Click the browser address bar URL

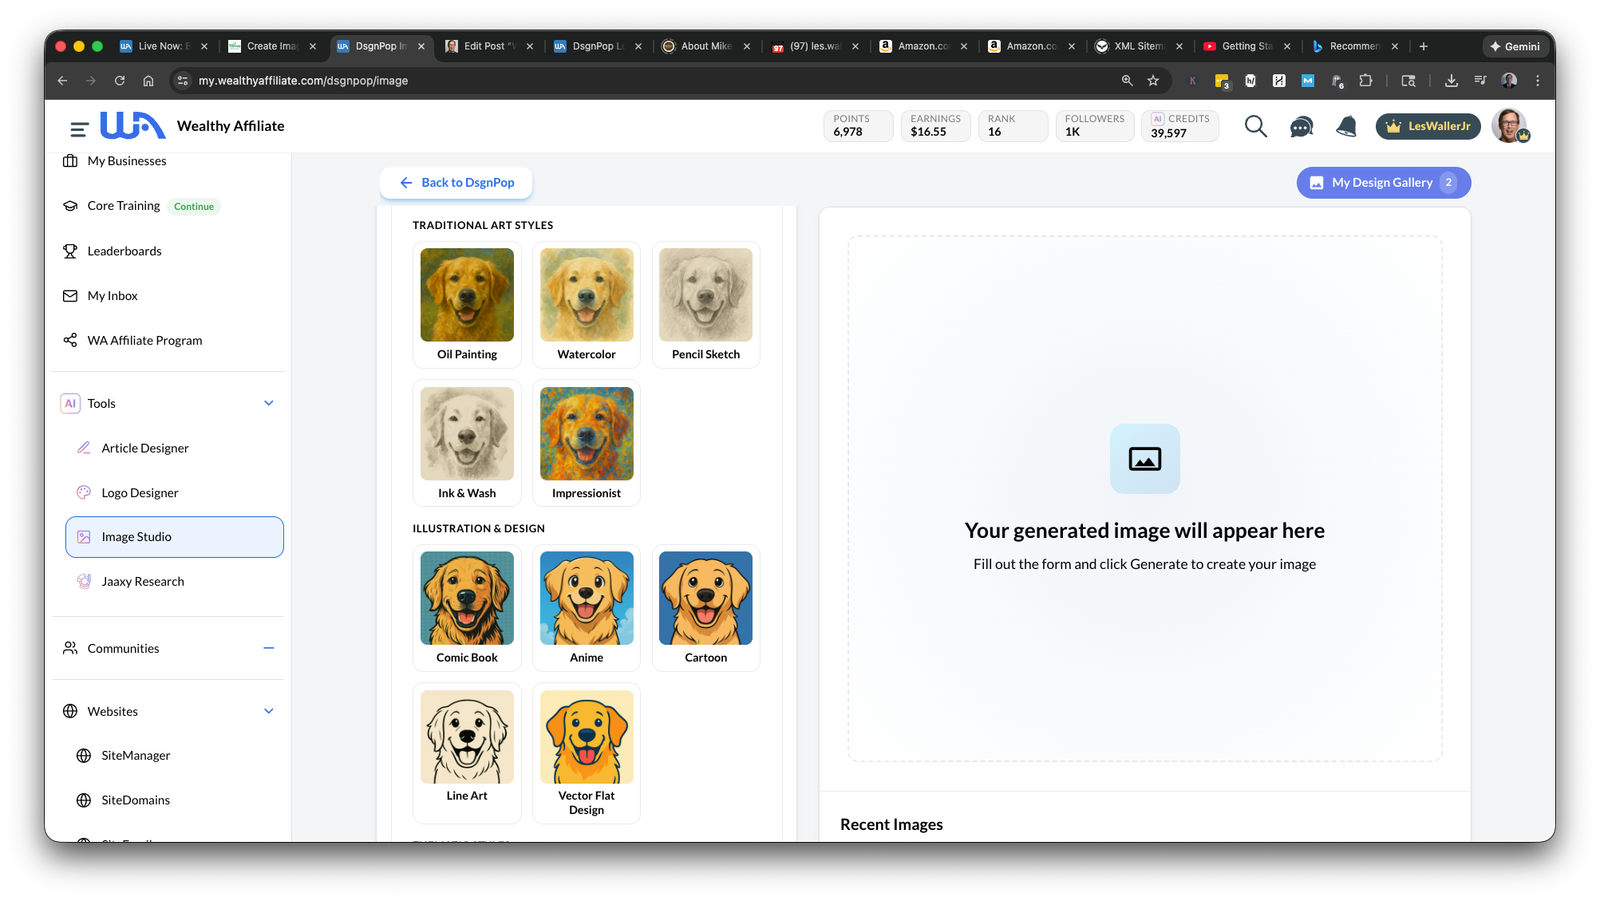[303, 81]
